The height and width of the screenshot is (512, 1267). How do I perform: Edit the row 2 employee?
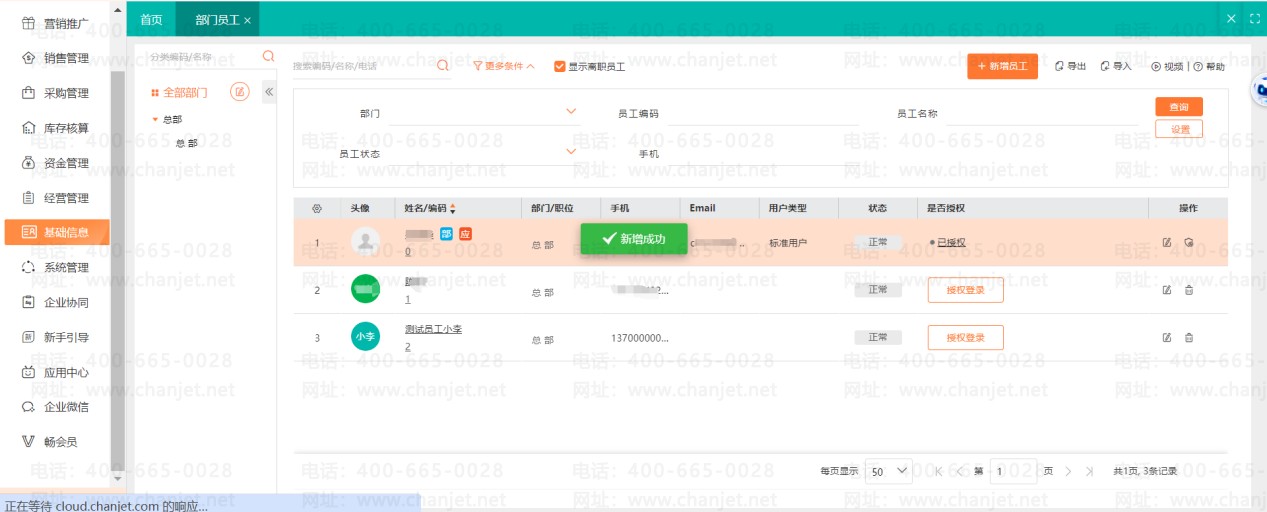point(1167,290)
